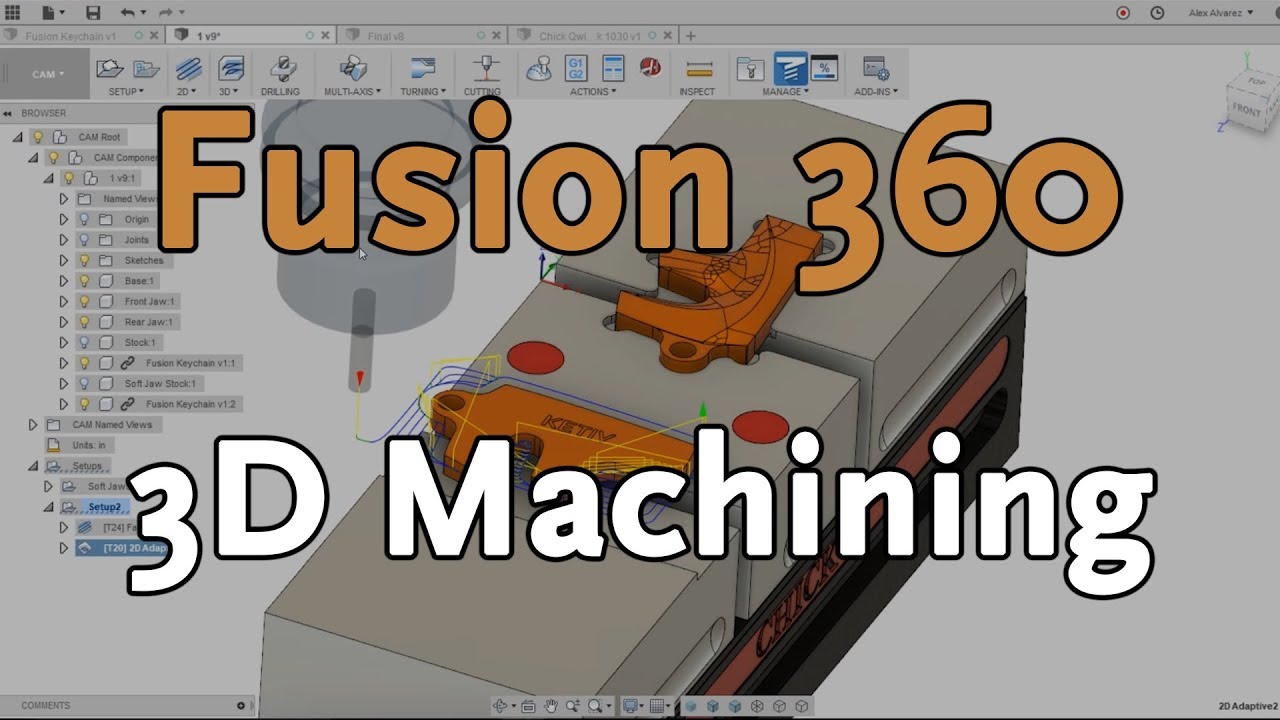Click the Undo arrow
Viewport: 1280px width, 720px height.
[127, 12]
